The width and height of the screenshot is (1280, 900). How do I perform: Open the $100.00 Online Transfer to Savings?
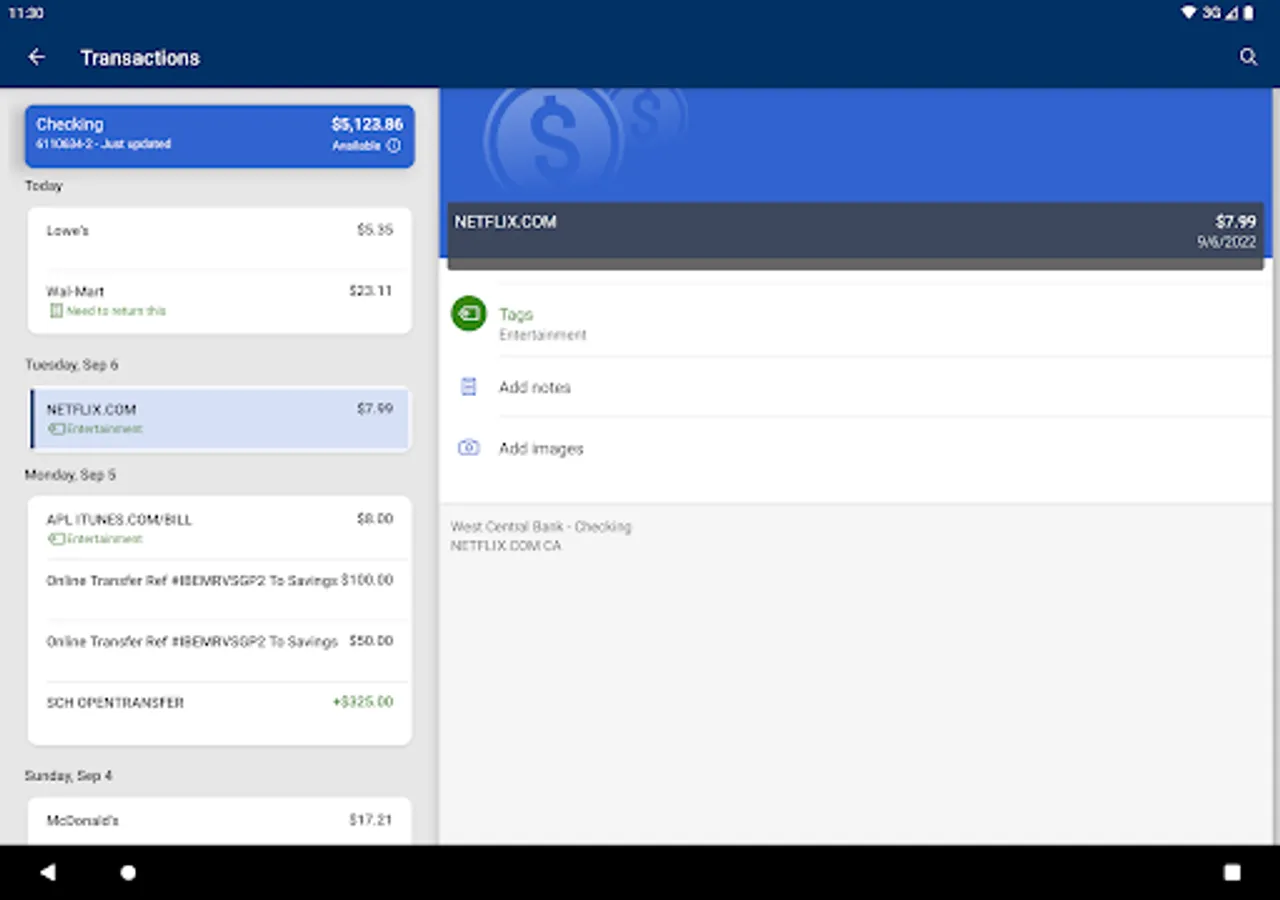(x=219, y=589)
